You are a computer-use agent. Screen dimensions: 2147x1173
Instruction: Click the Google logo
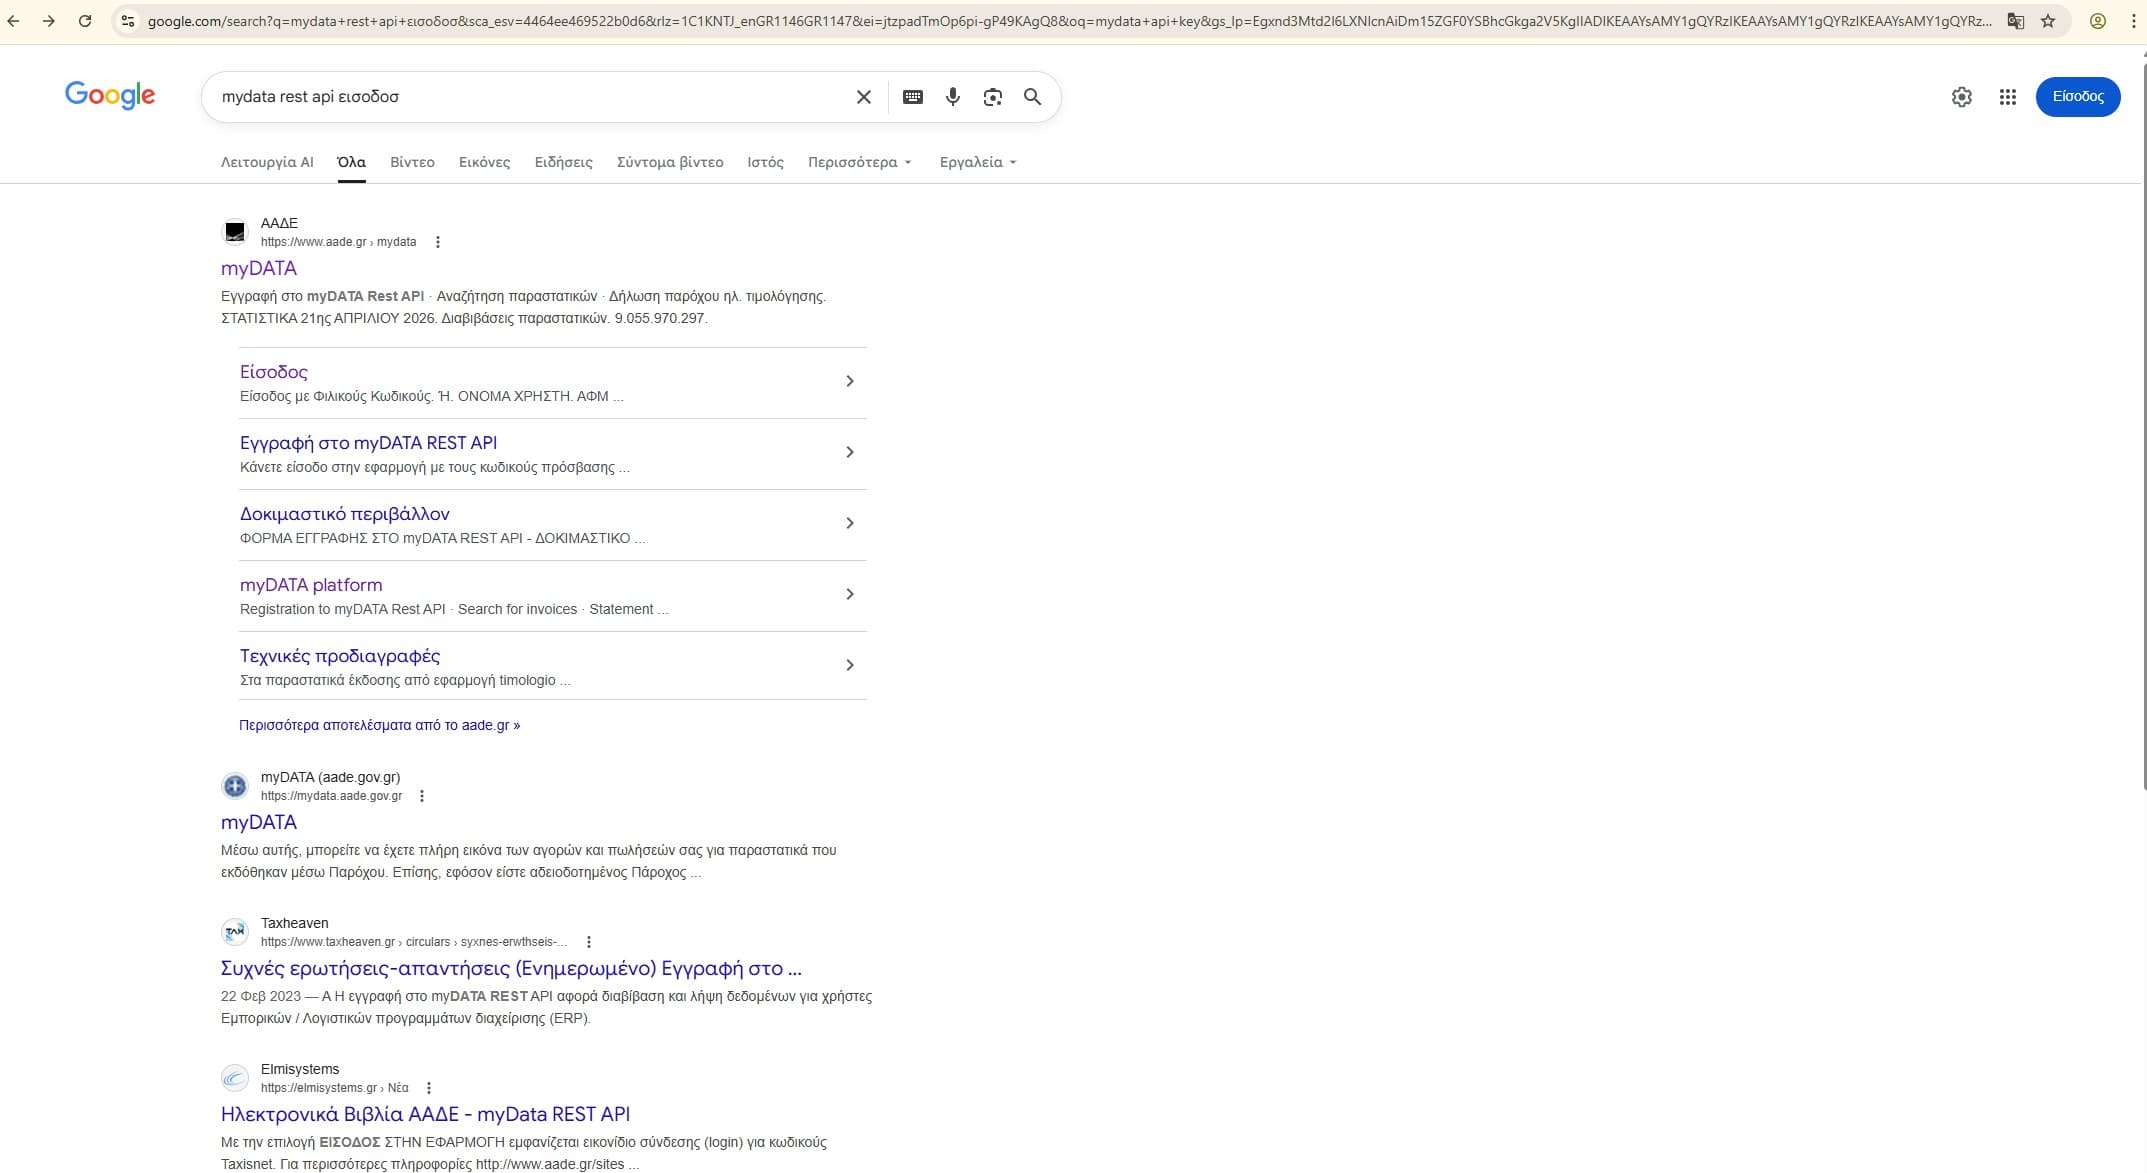tap(110, 96)
